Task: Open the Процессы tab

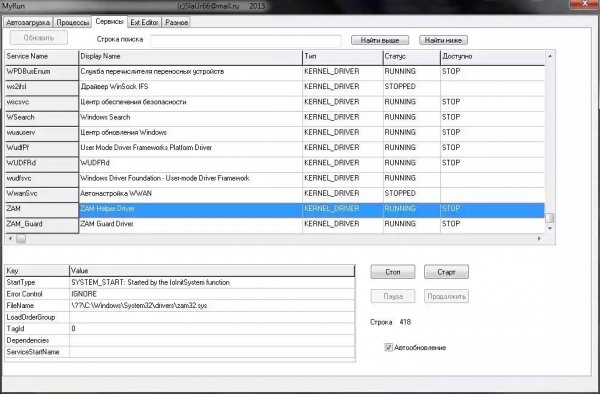Action: pos(72,22)
